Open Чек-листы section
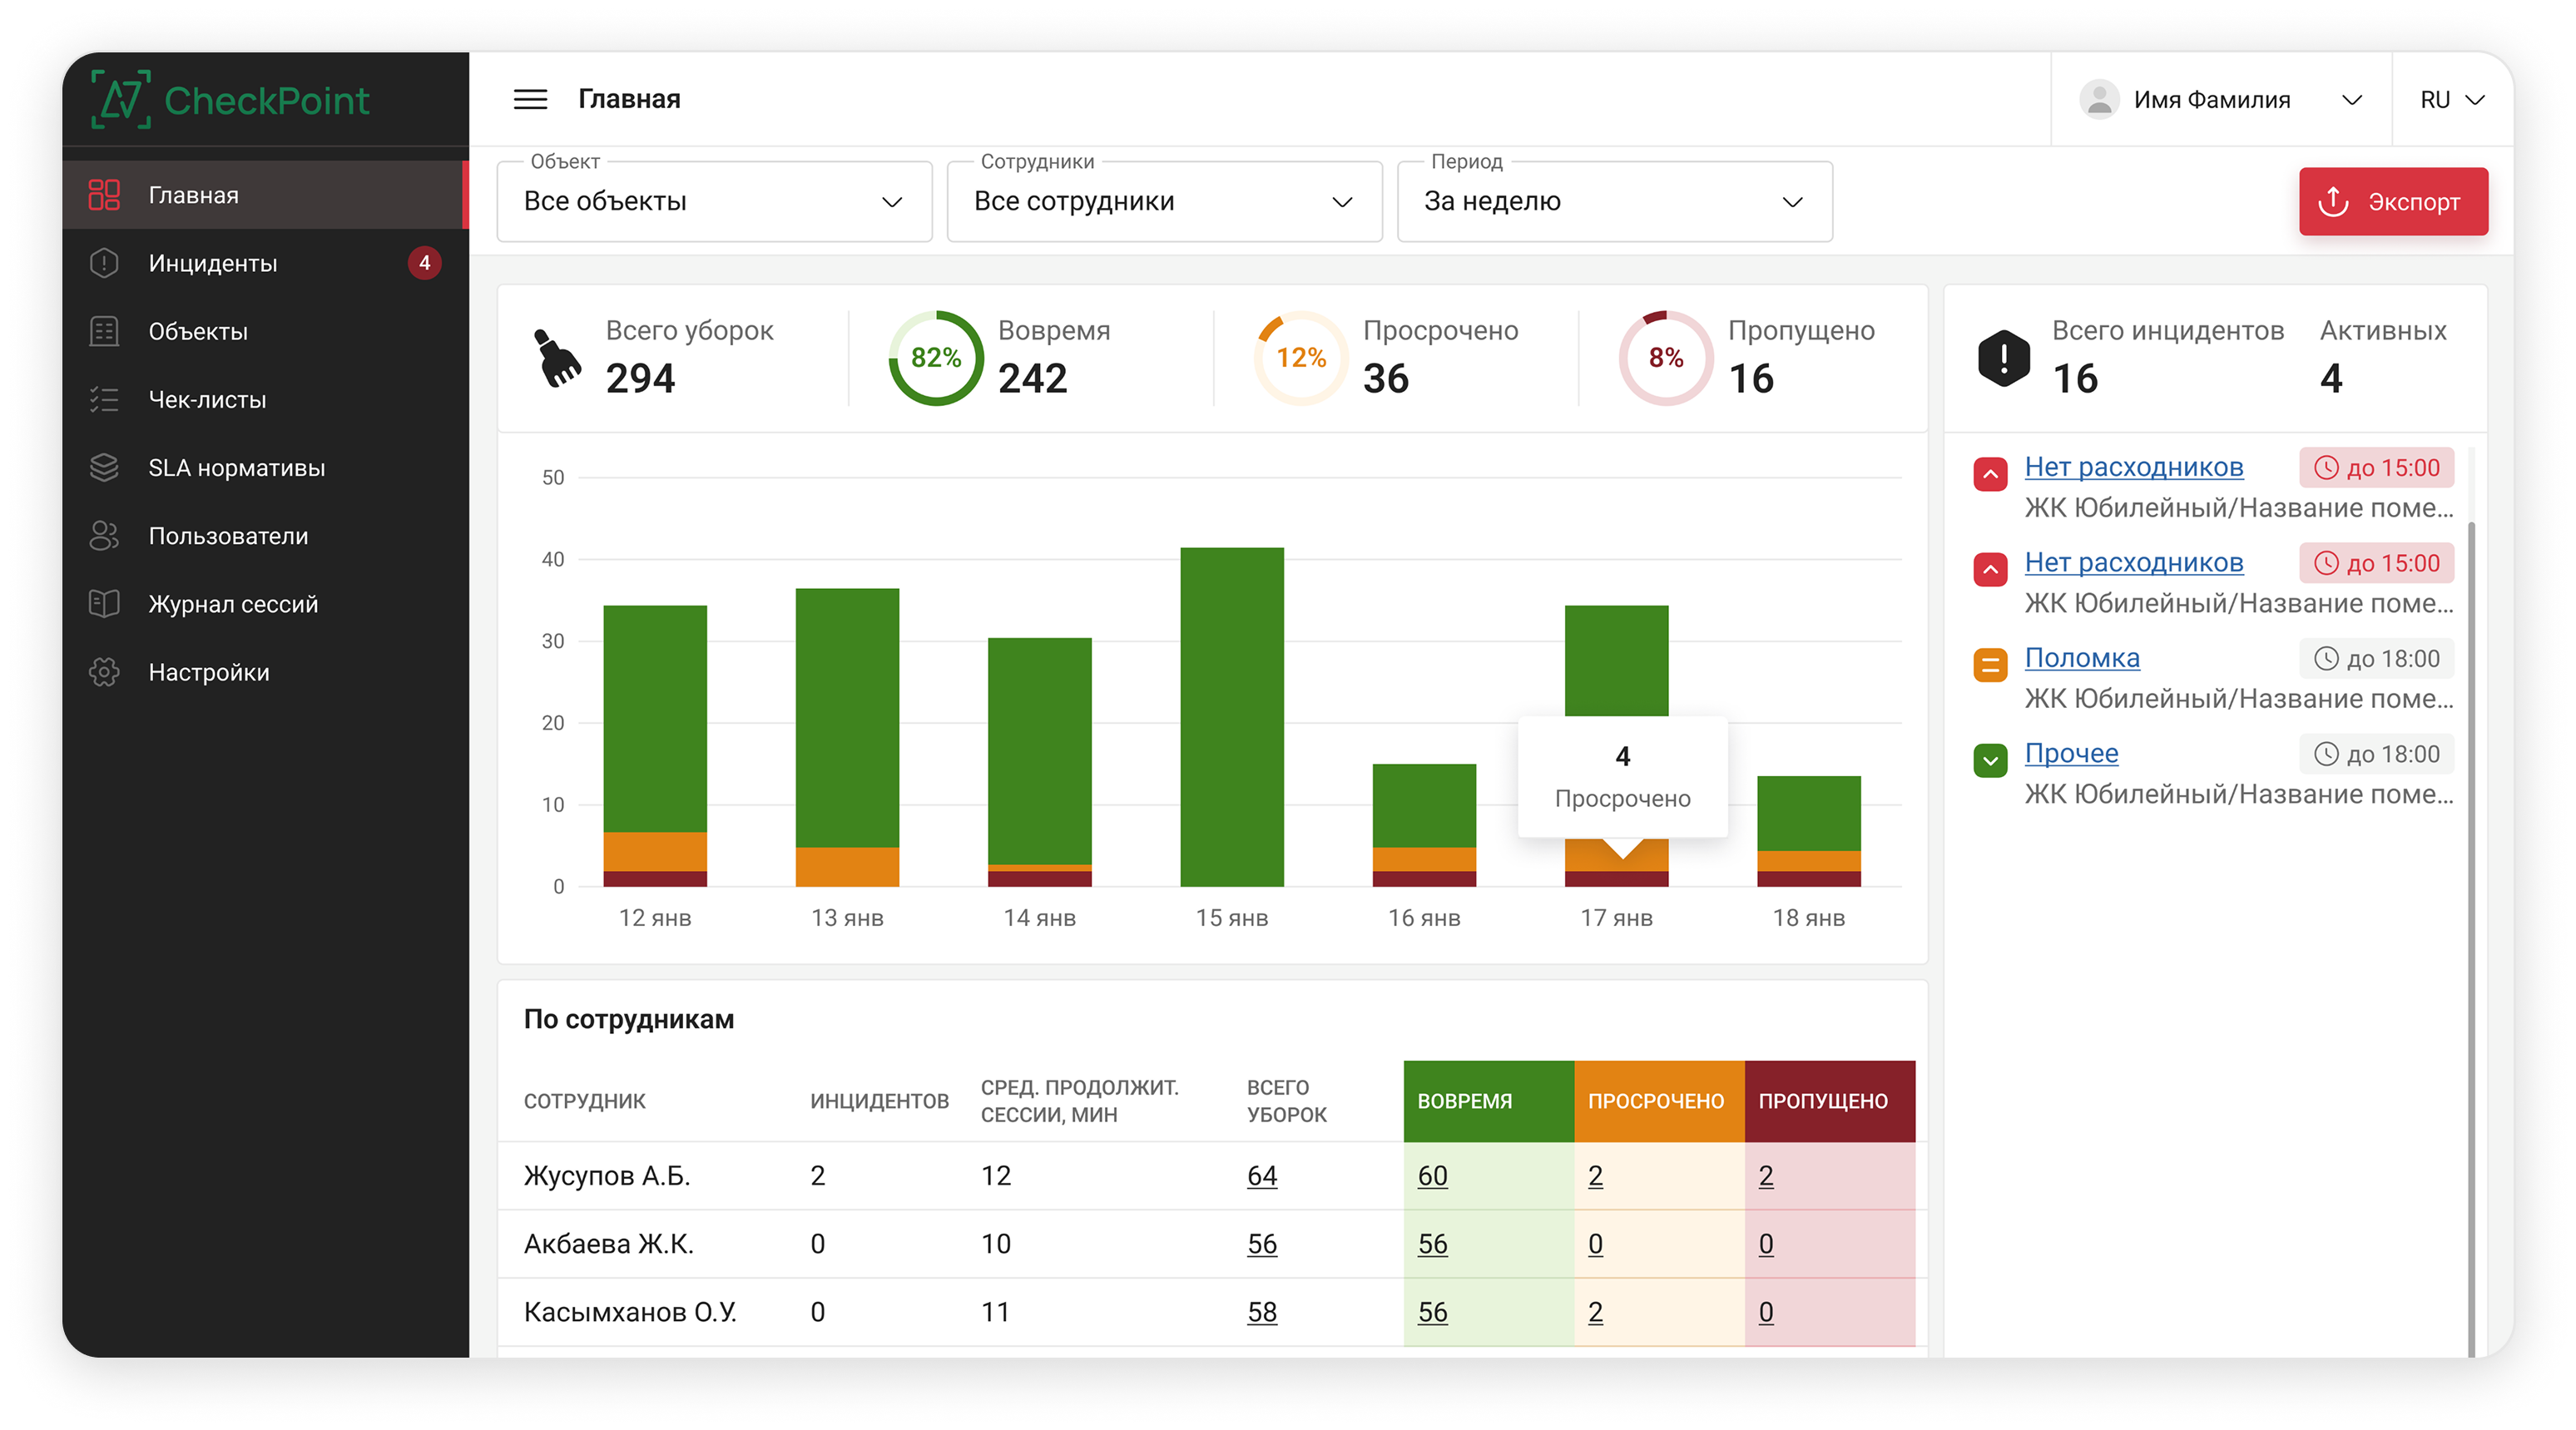Viewport: 2576px width, 1430px height. [x=265, y=399]
